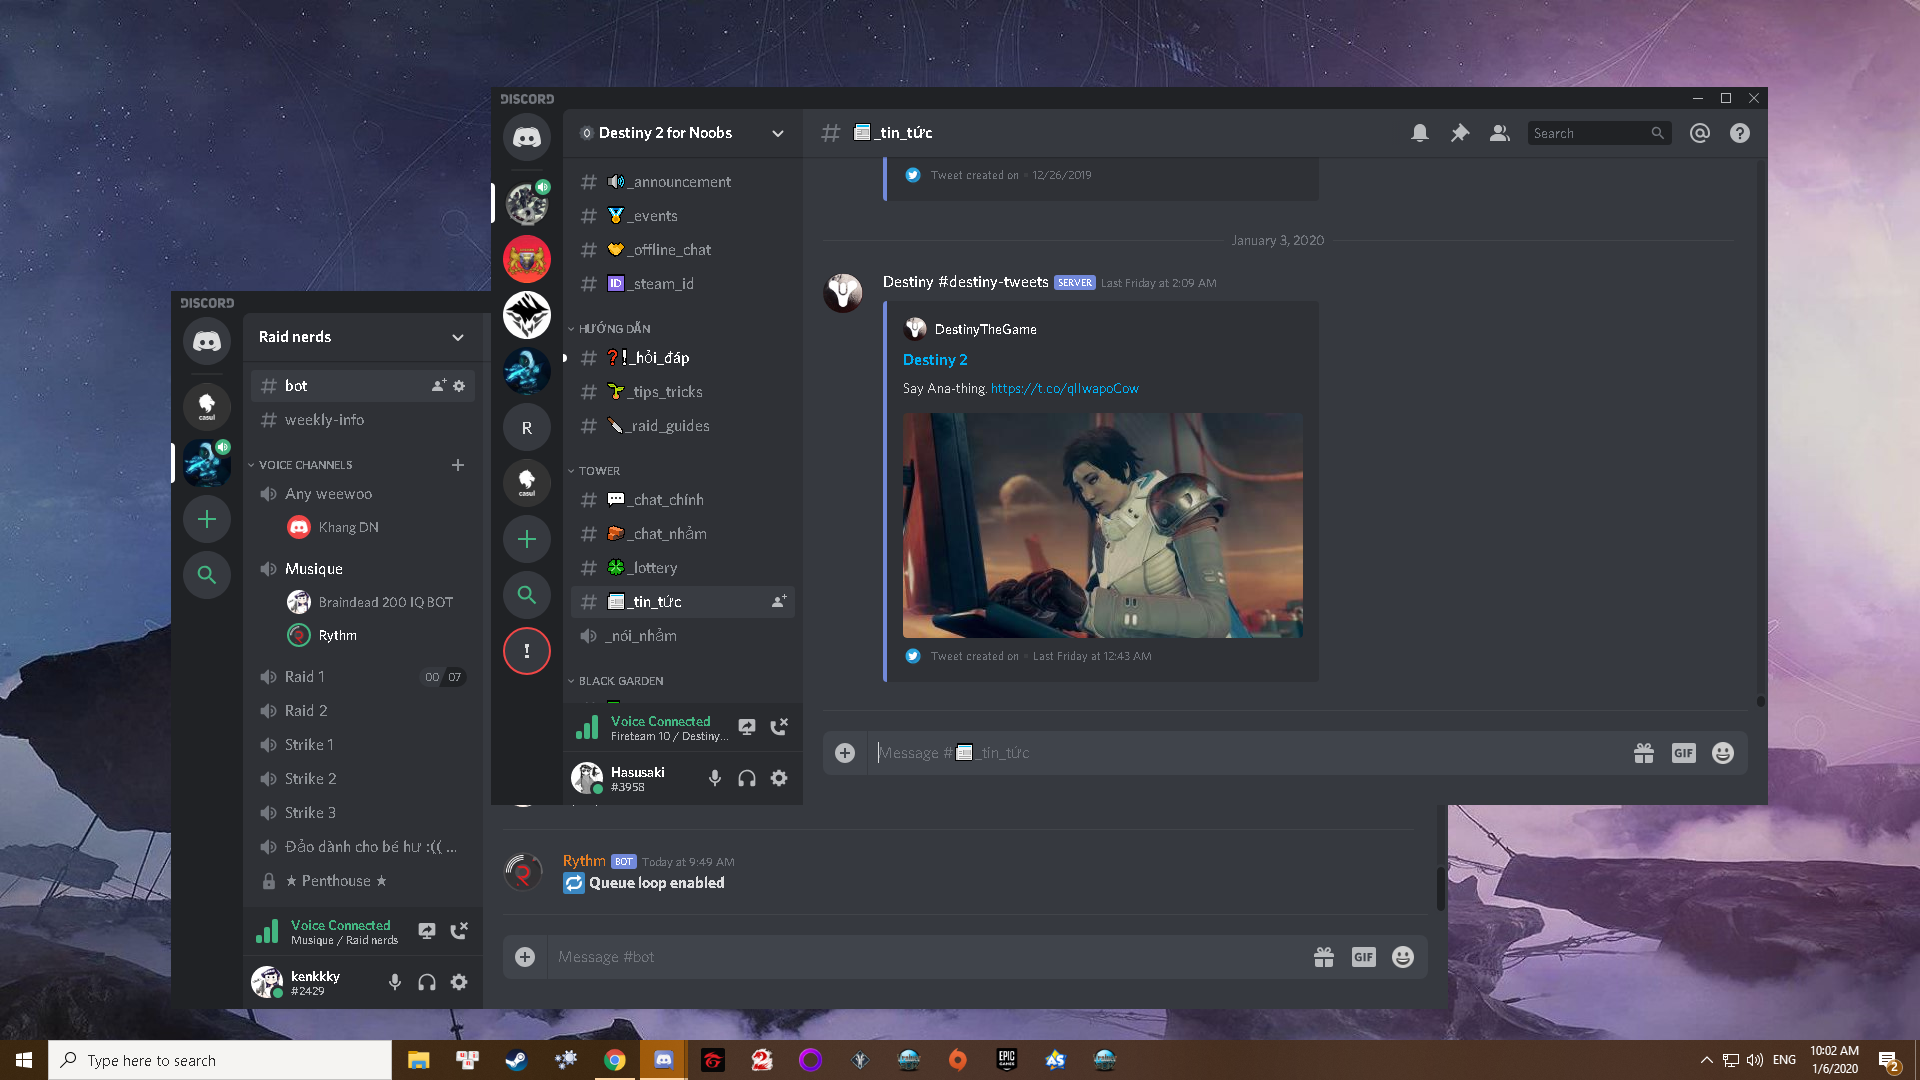This screenshot has height=1080, width=1920.
Task: Click the add attachment icon in bot channel
Action: point(524,956)
